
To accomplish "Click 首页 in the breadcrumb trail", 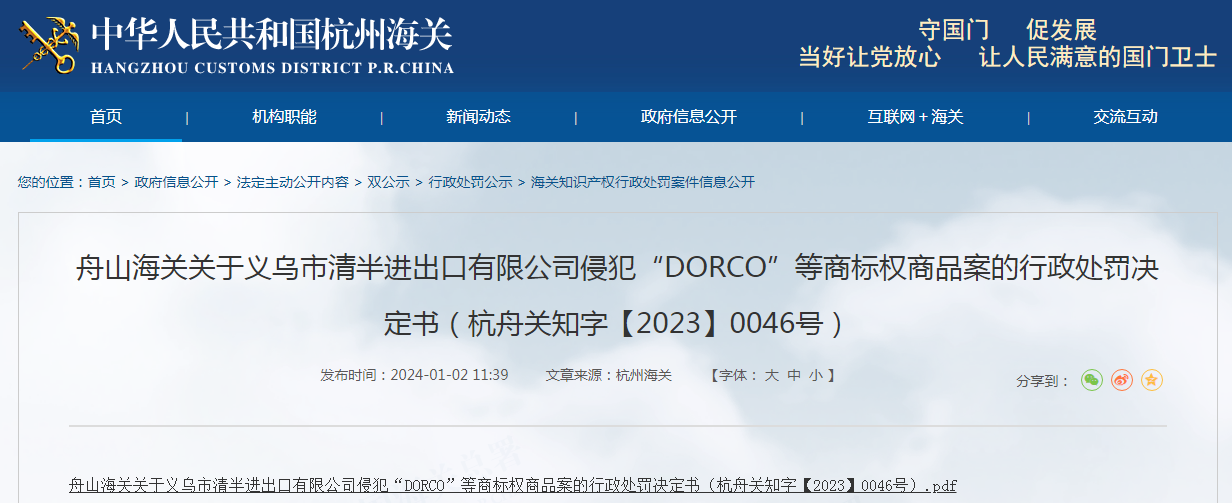I will point(101,182).
